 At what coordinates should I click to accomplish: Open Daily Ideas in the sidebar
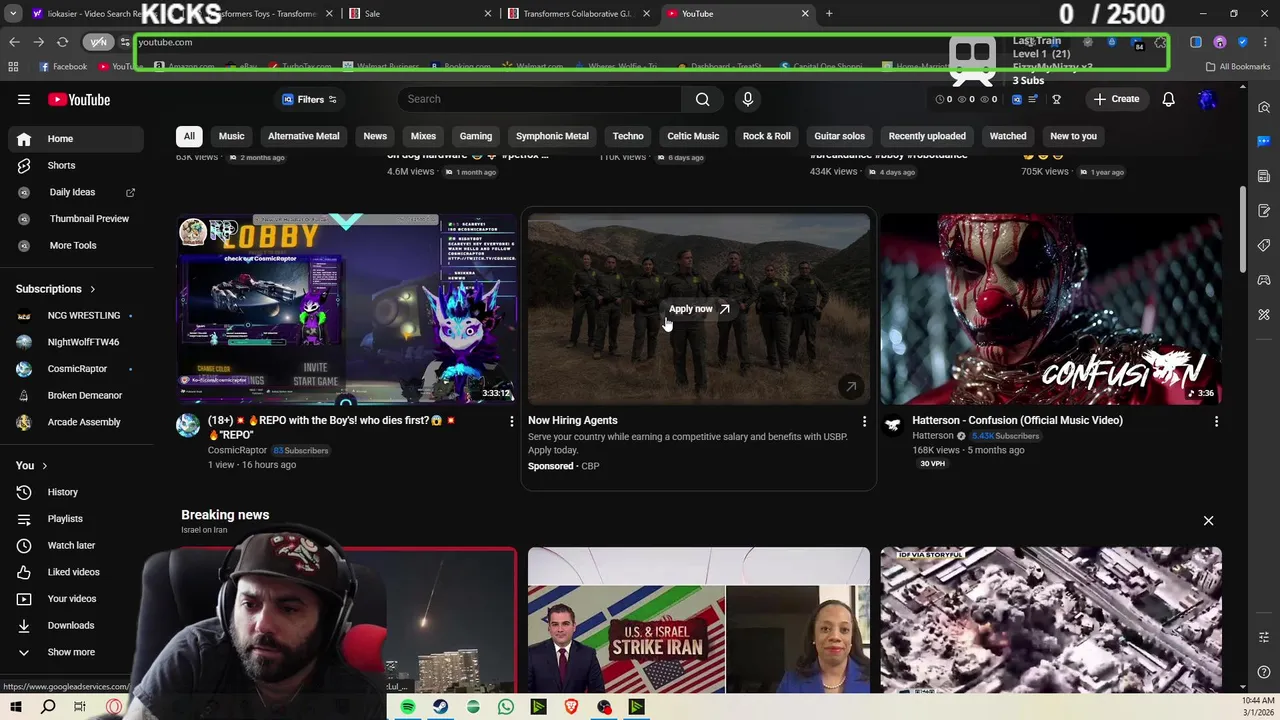click(x=78, y=192)
